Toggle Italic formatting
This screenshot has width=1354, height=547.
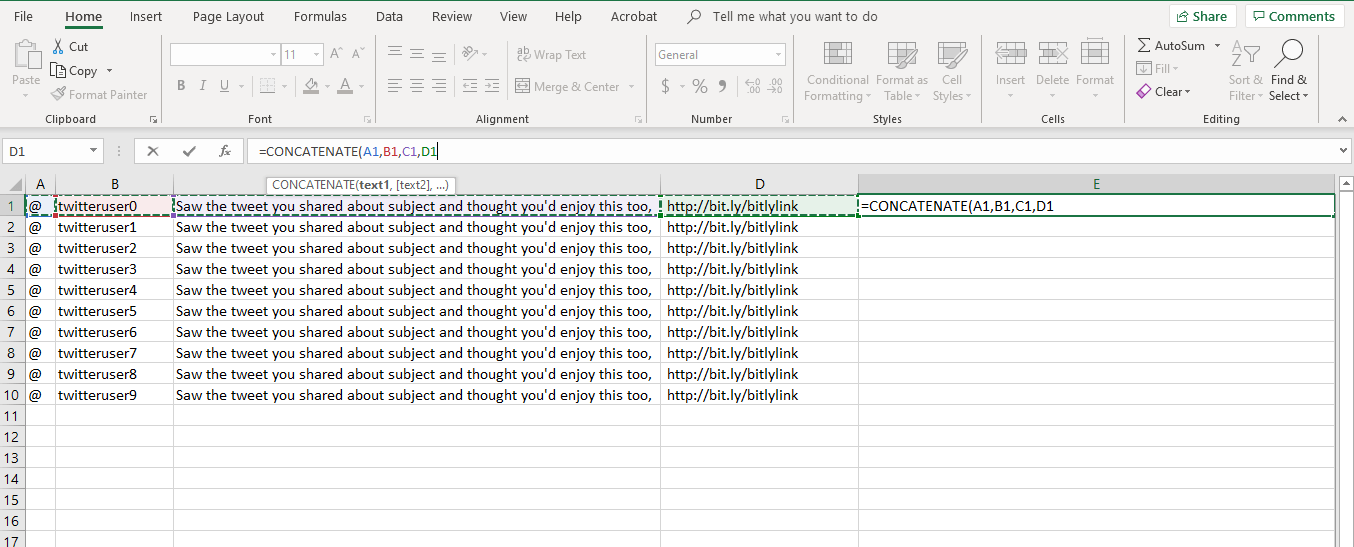pyautogui.click(x=203, y=86)
